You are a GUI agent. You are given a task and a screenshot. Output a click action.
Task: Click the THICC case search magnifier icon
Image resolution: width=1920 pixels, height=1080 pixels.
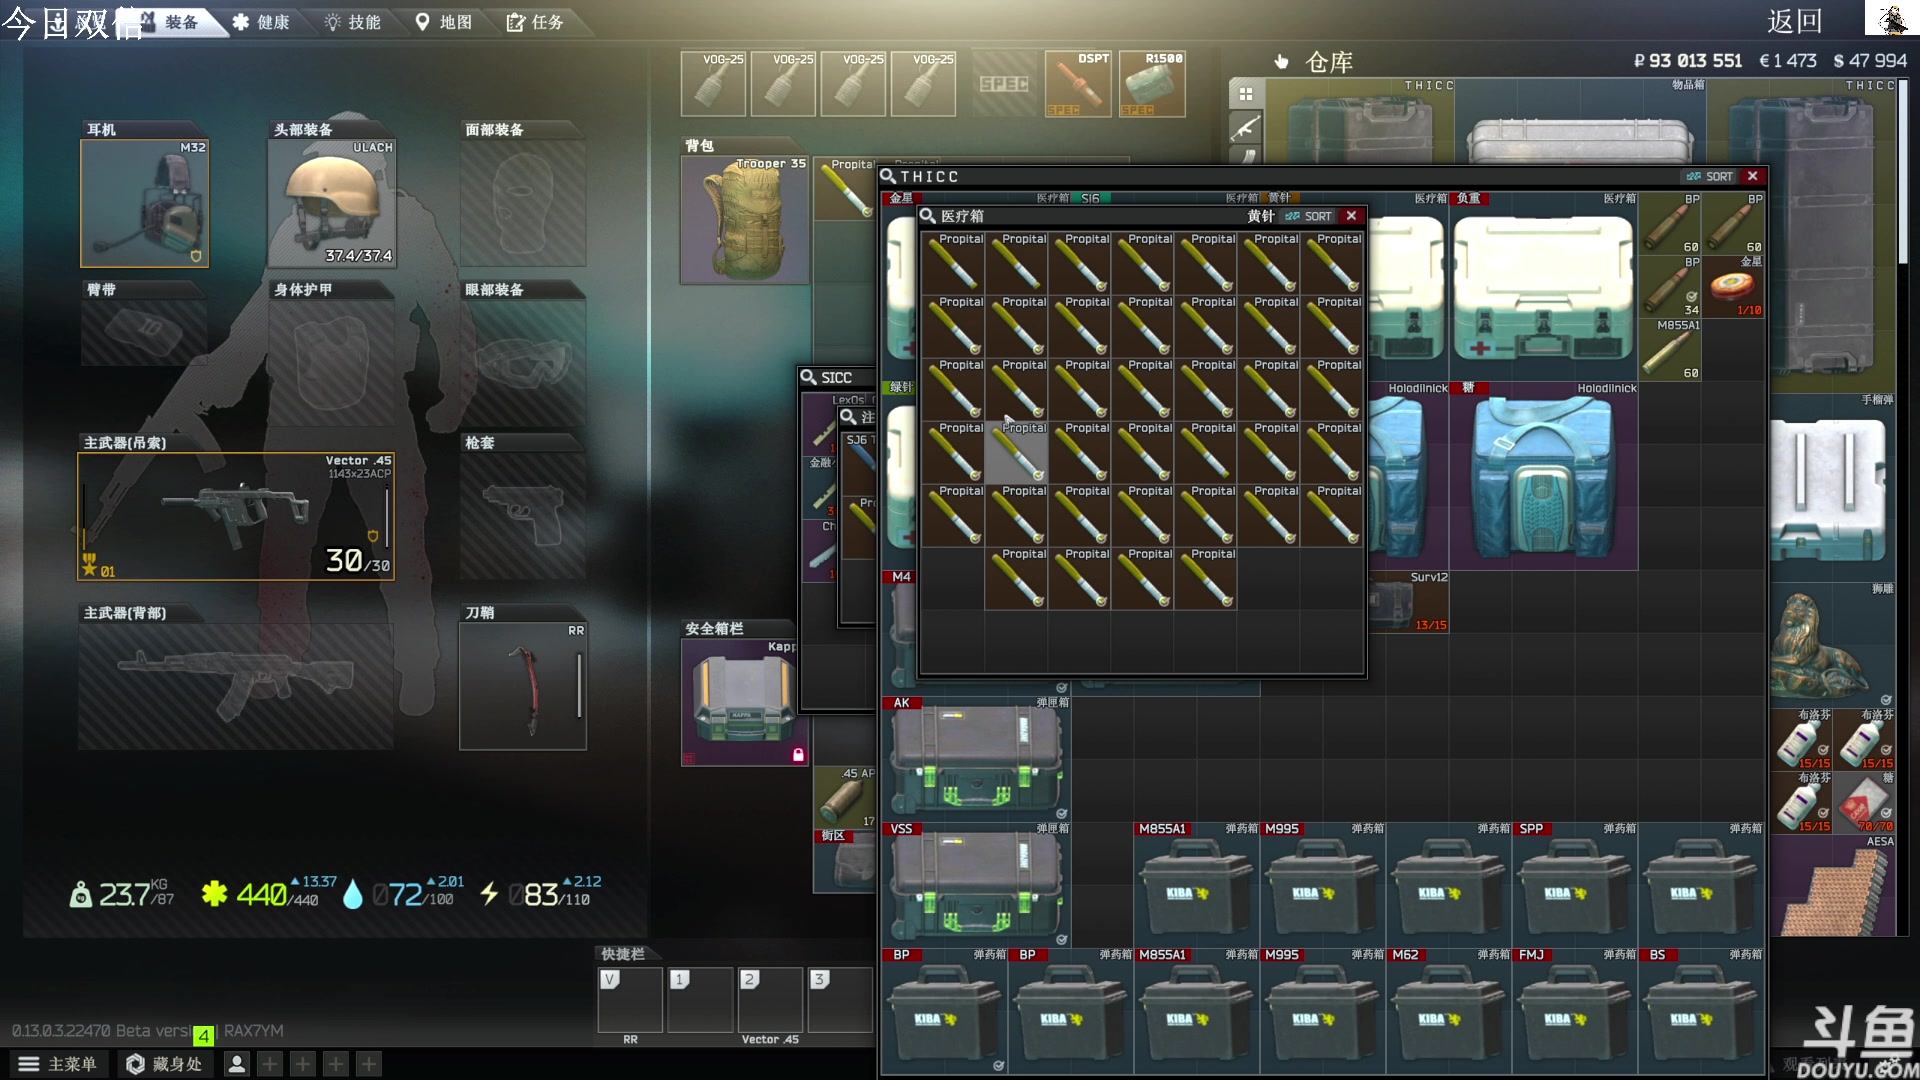887,176
